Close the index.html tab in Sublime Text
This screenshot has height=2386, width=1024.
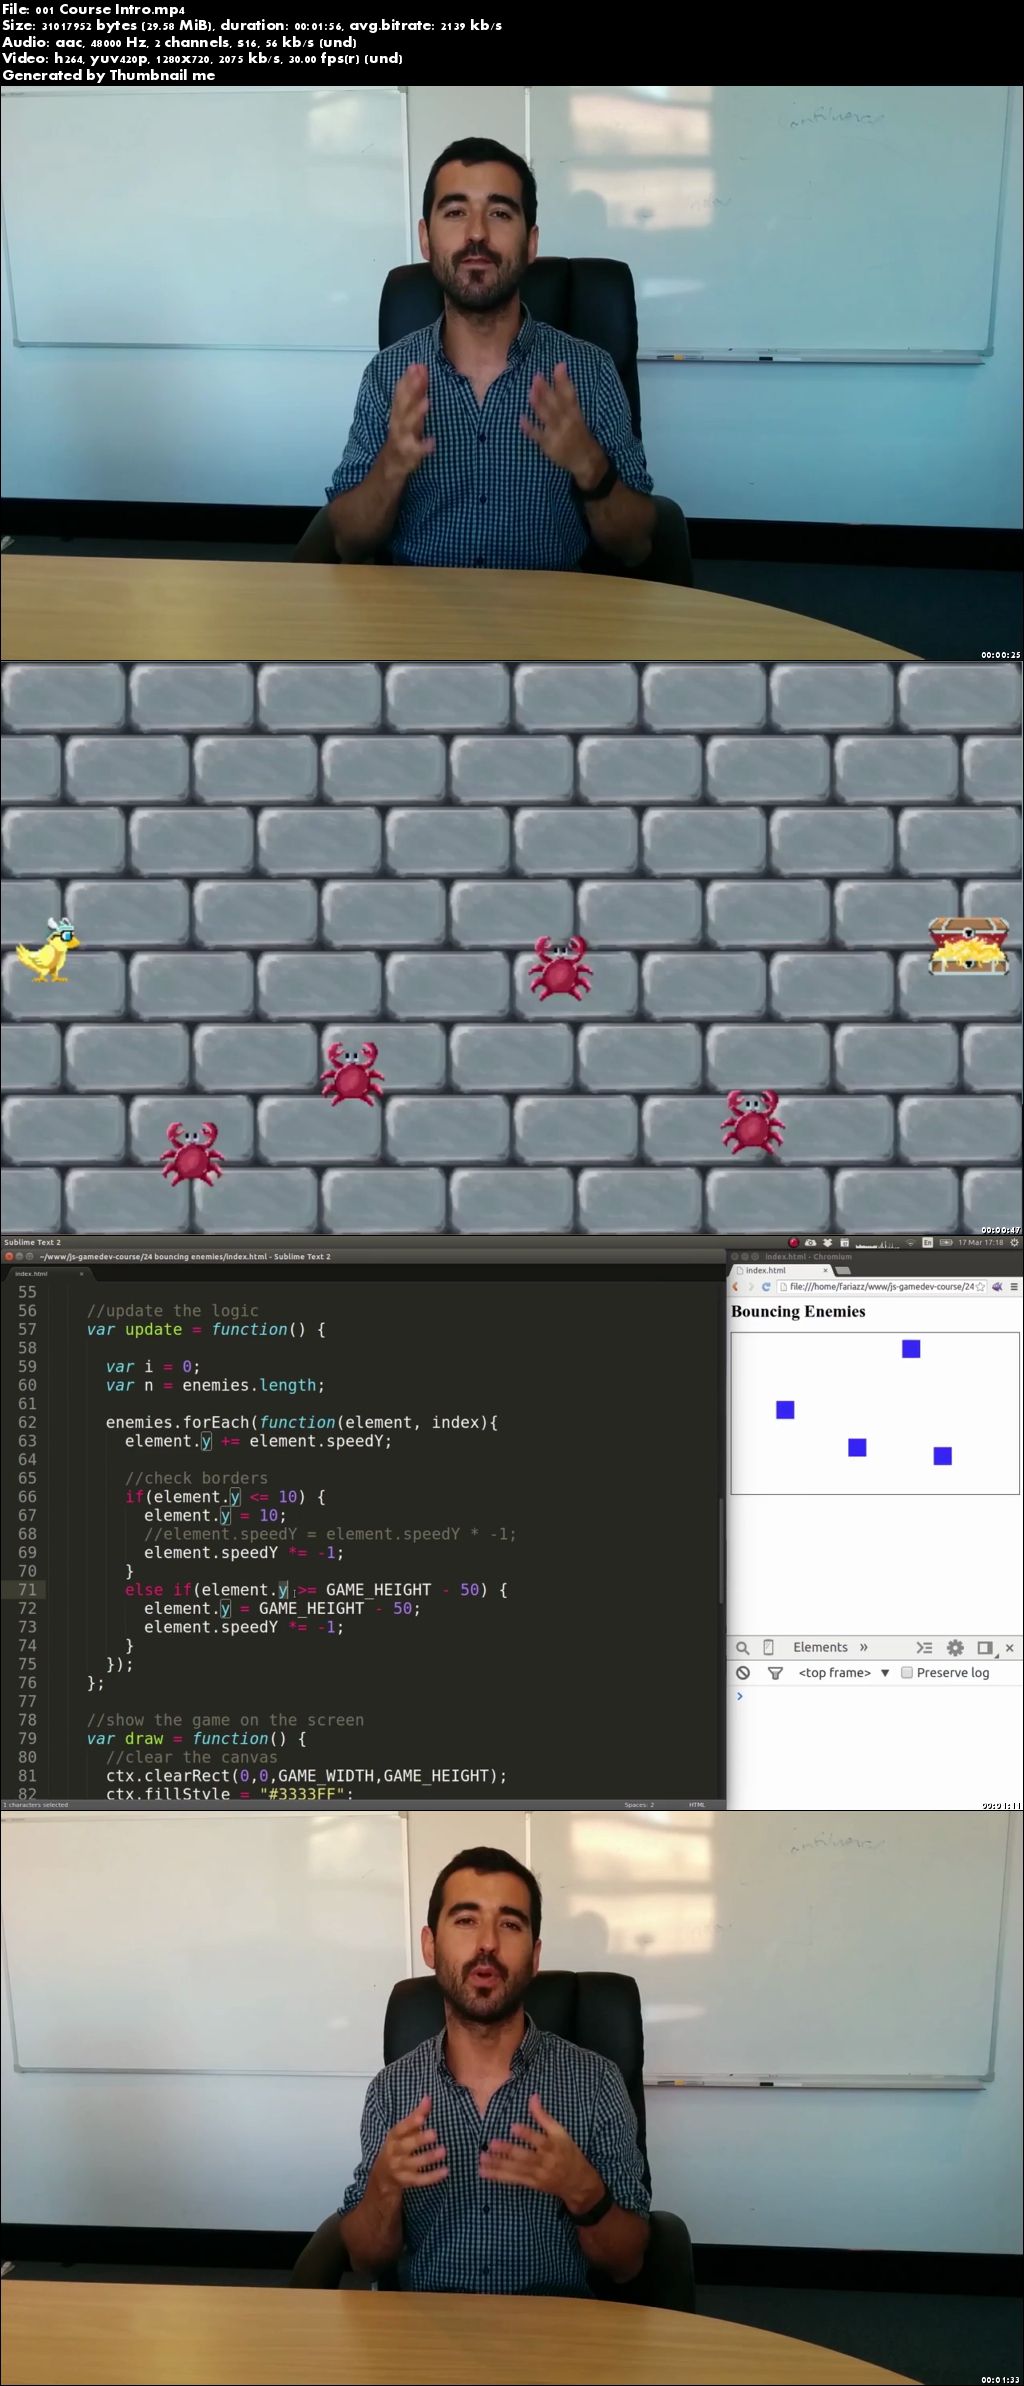coord(81,1274)
